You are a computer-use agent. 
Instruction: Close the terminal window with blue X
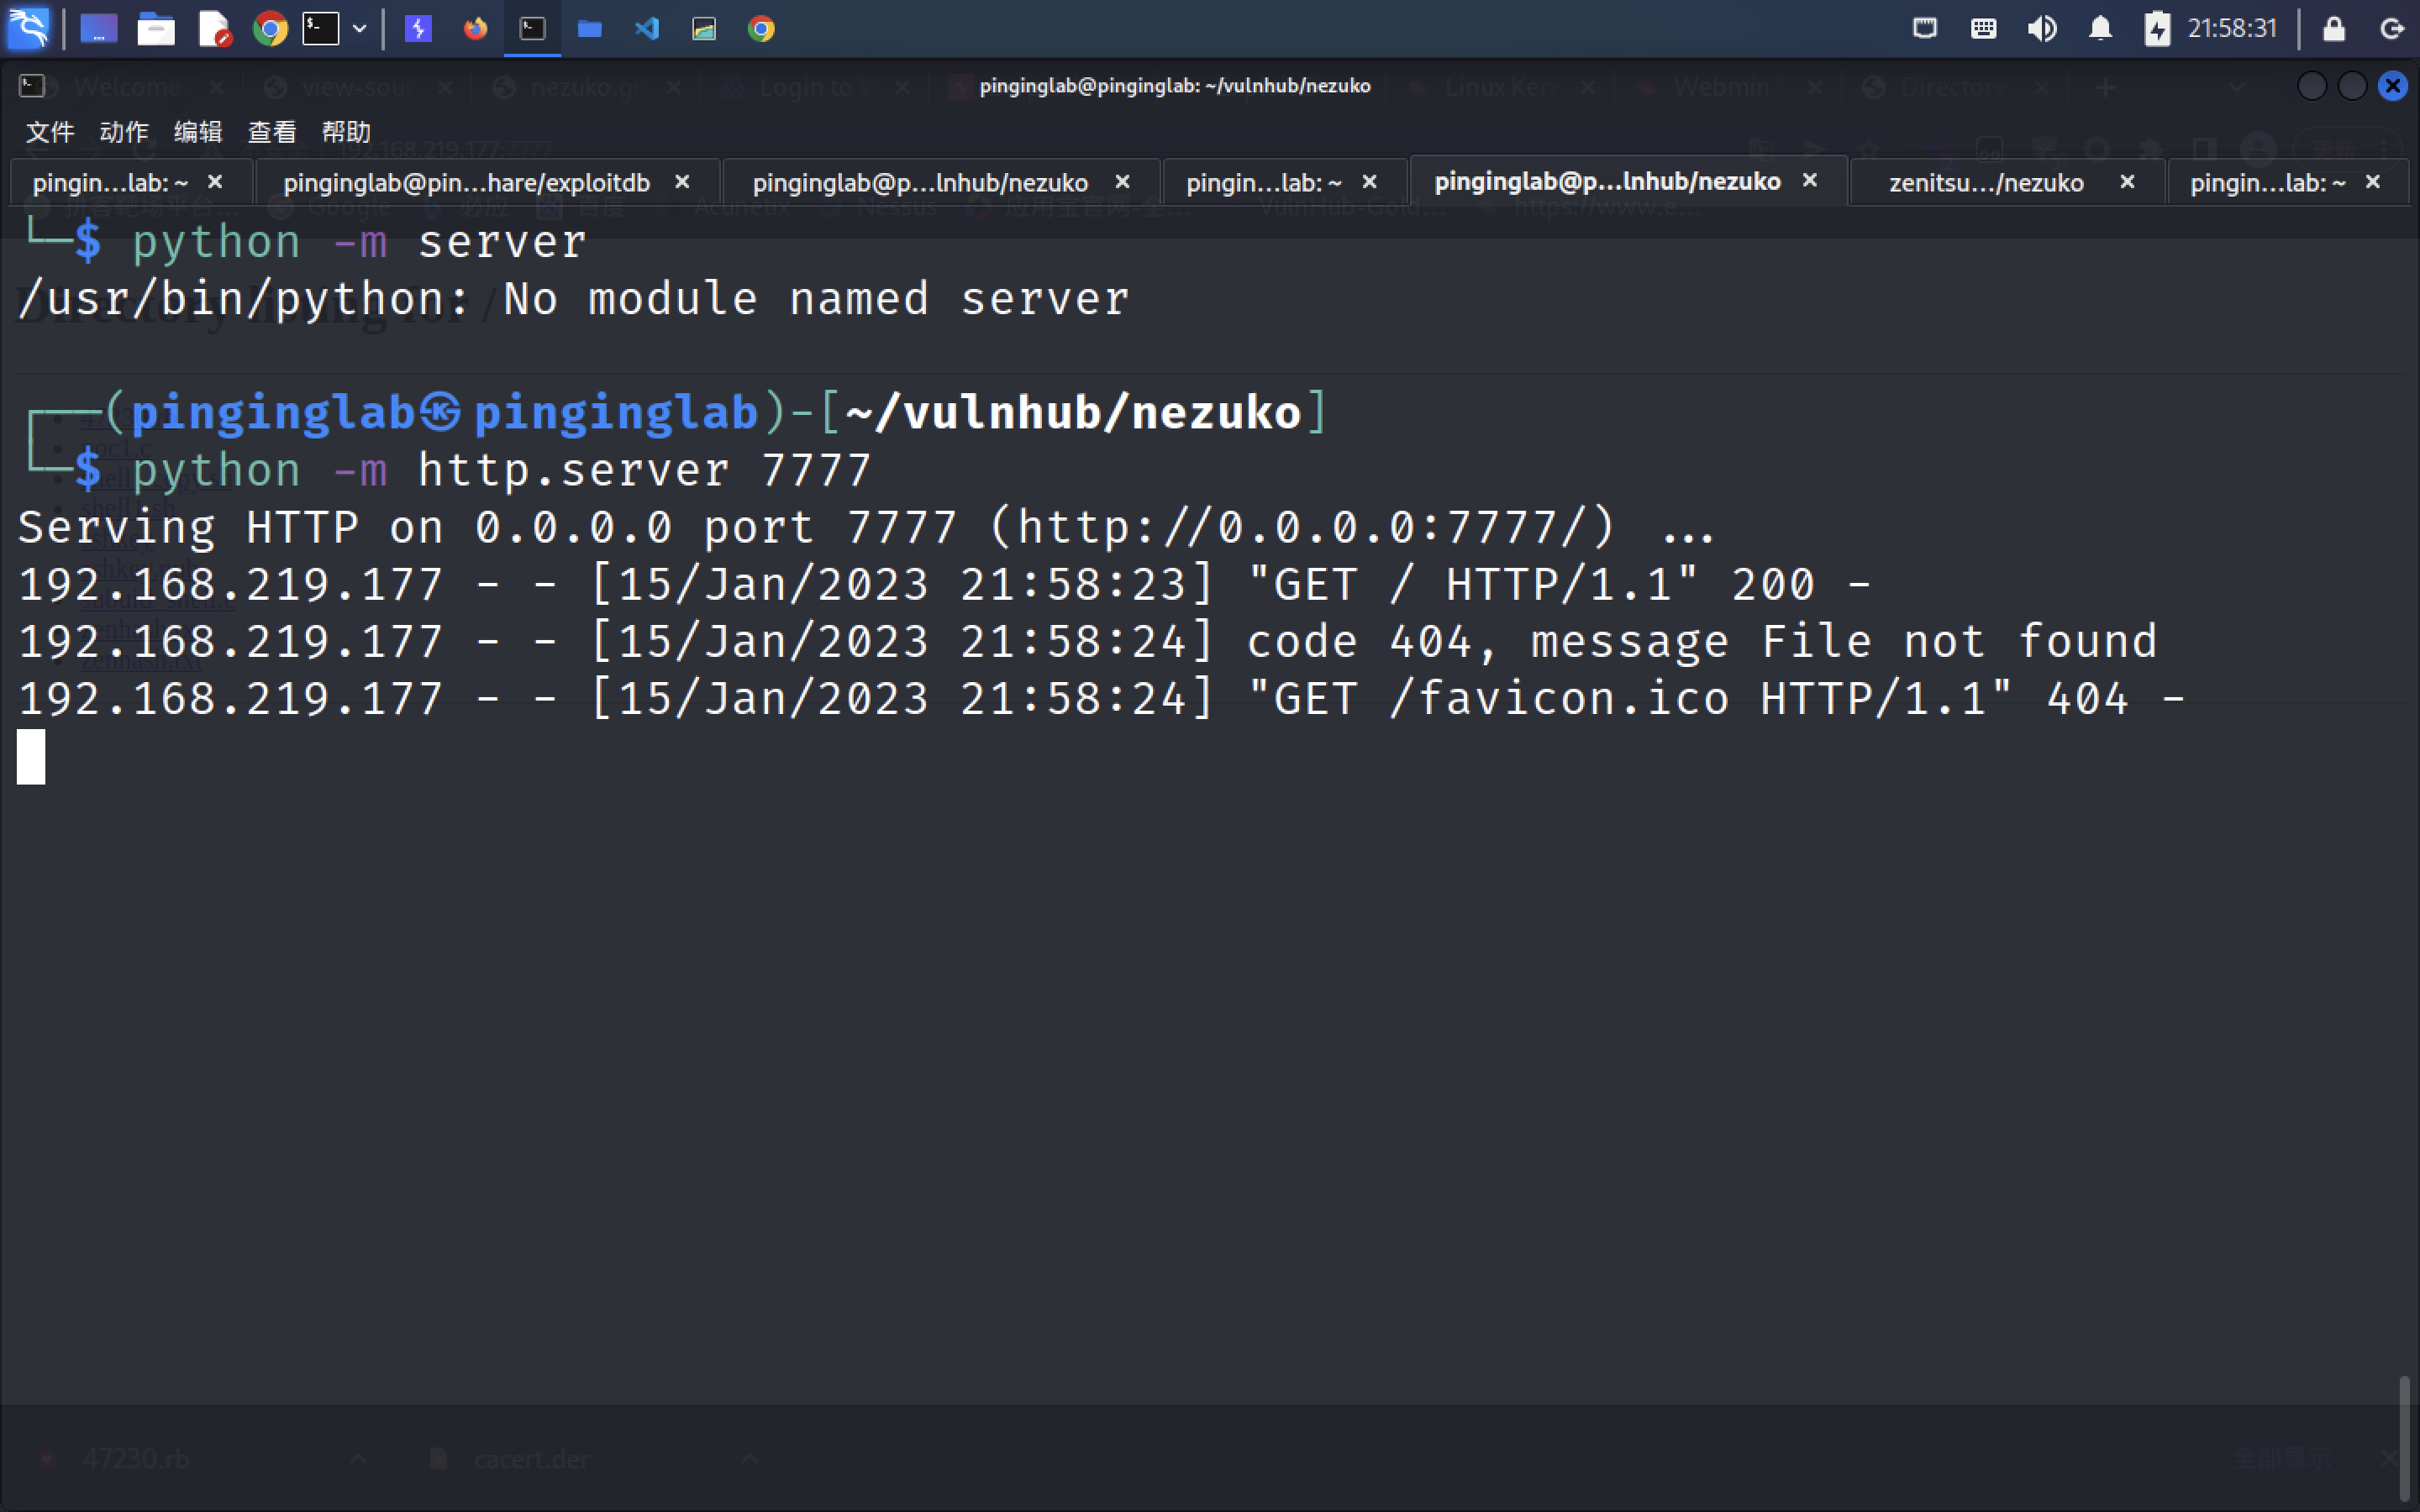(x=2393, y=86)
